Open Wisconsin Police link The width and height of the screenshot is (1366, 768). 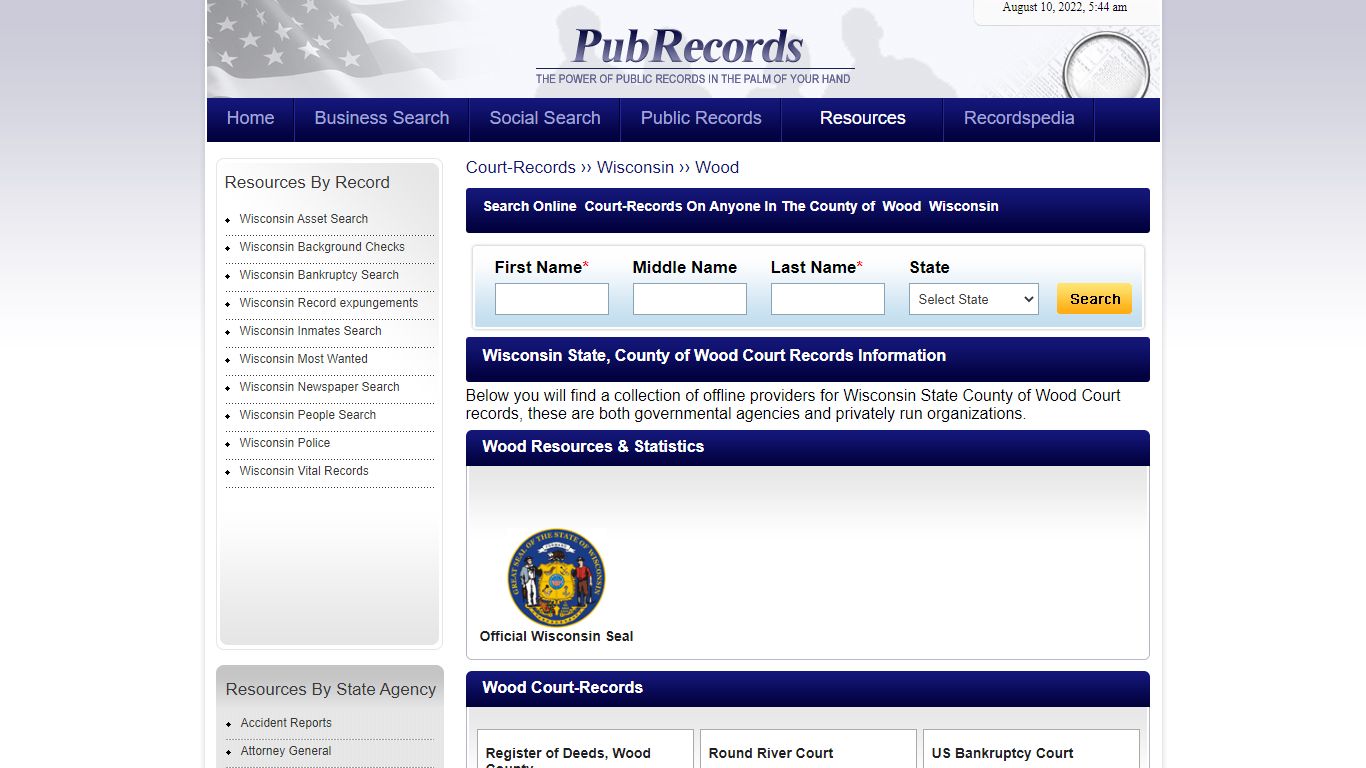285,443
